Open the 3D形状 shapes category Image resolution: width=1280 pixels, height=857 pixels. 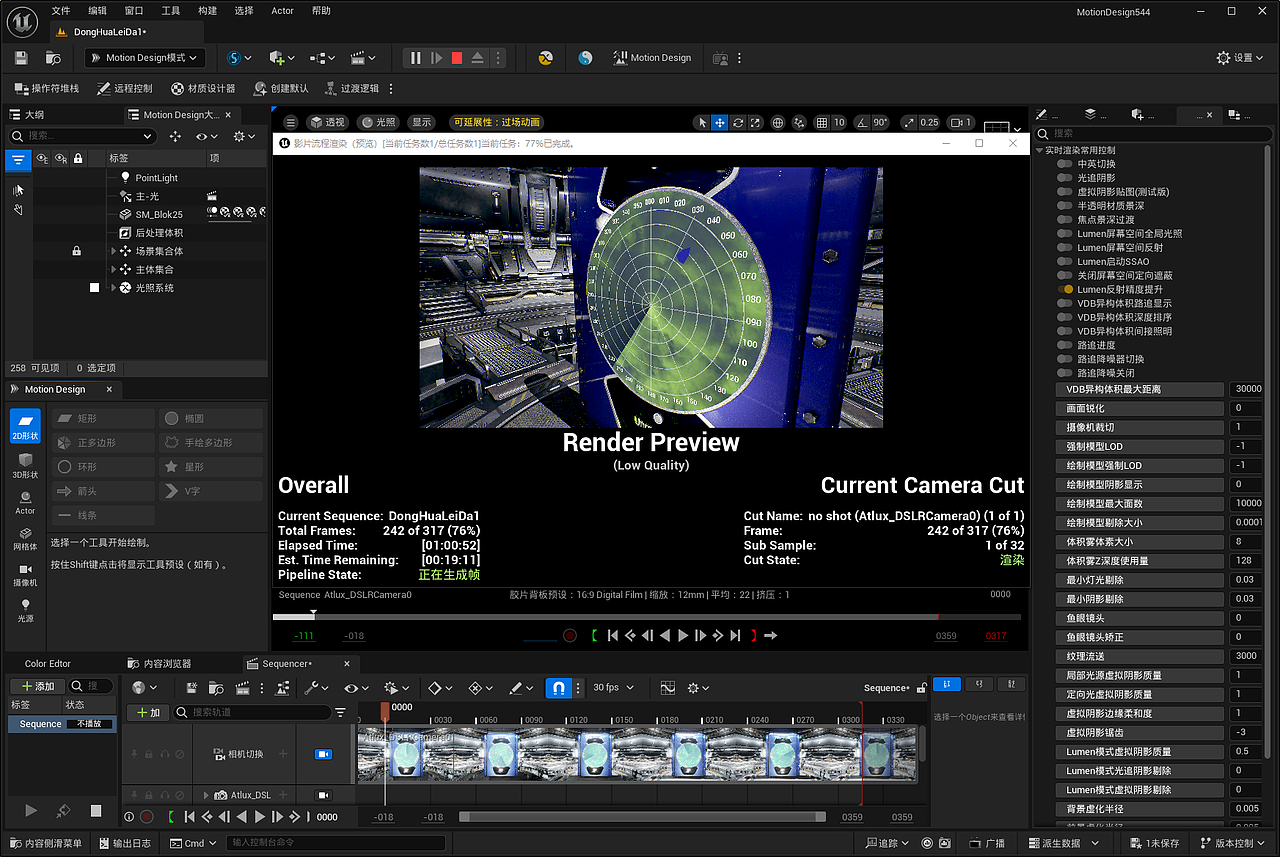pyautogui.click(x=25, y=465)
